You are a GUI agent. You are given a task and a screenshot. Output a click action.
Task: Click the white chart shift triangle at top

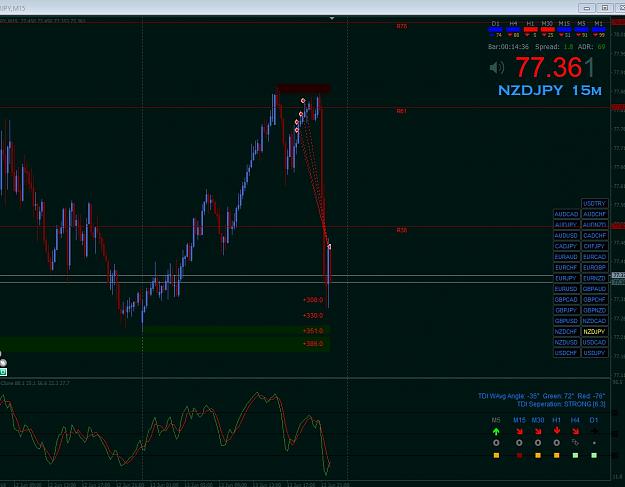point(332,18)
